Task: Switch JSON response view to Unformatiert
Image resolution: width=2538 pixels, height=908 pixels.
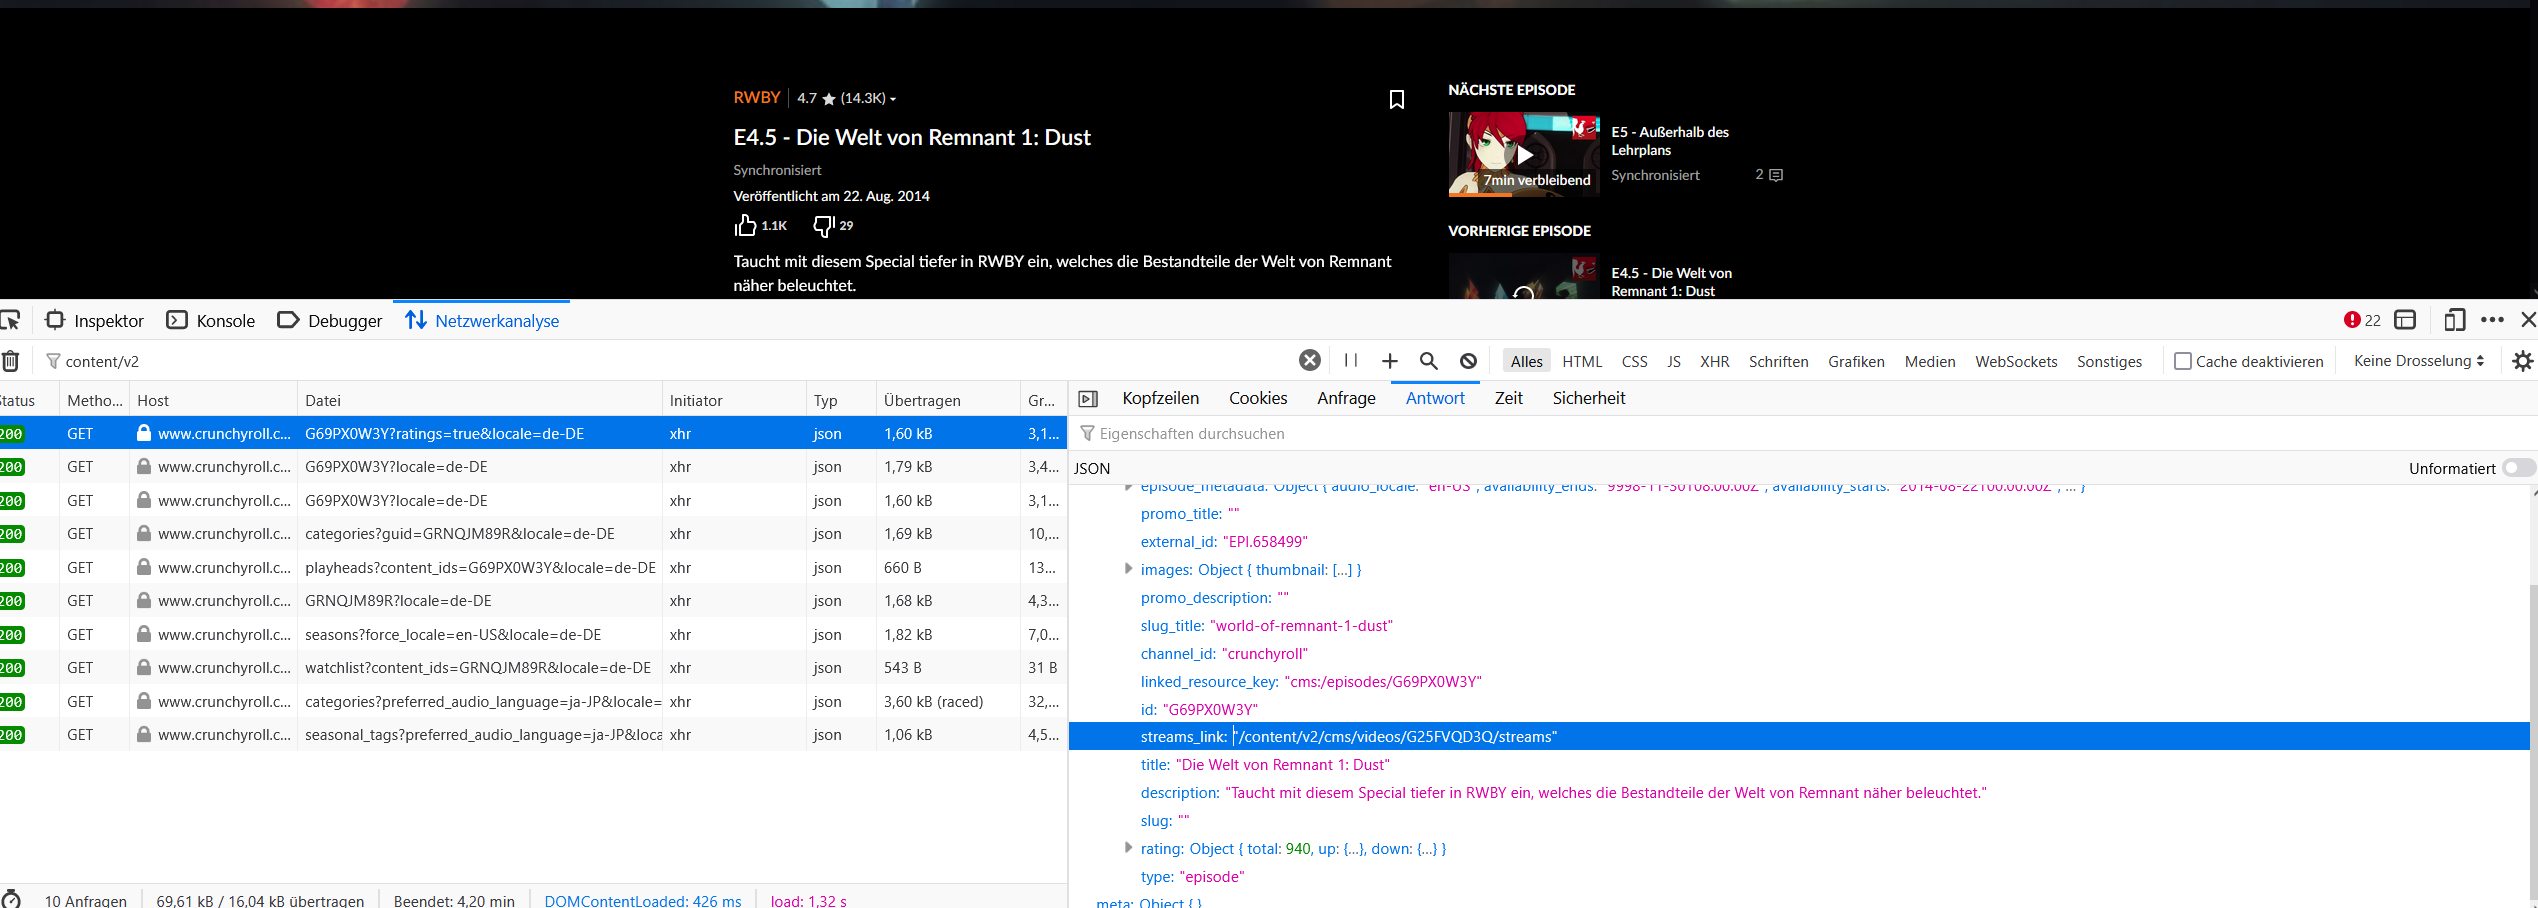Action: [2519, 467]
